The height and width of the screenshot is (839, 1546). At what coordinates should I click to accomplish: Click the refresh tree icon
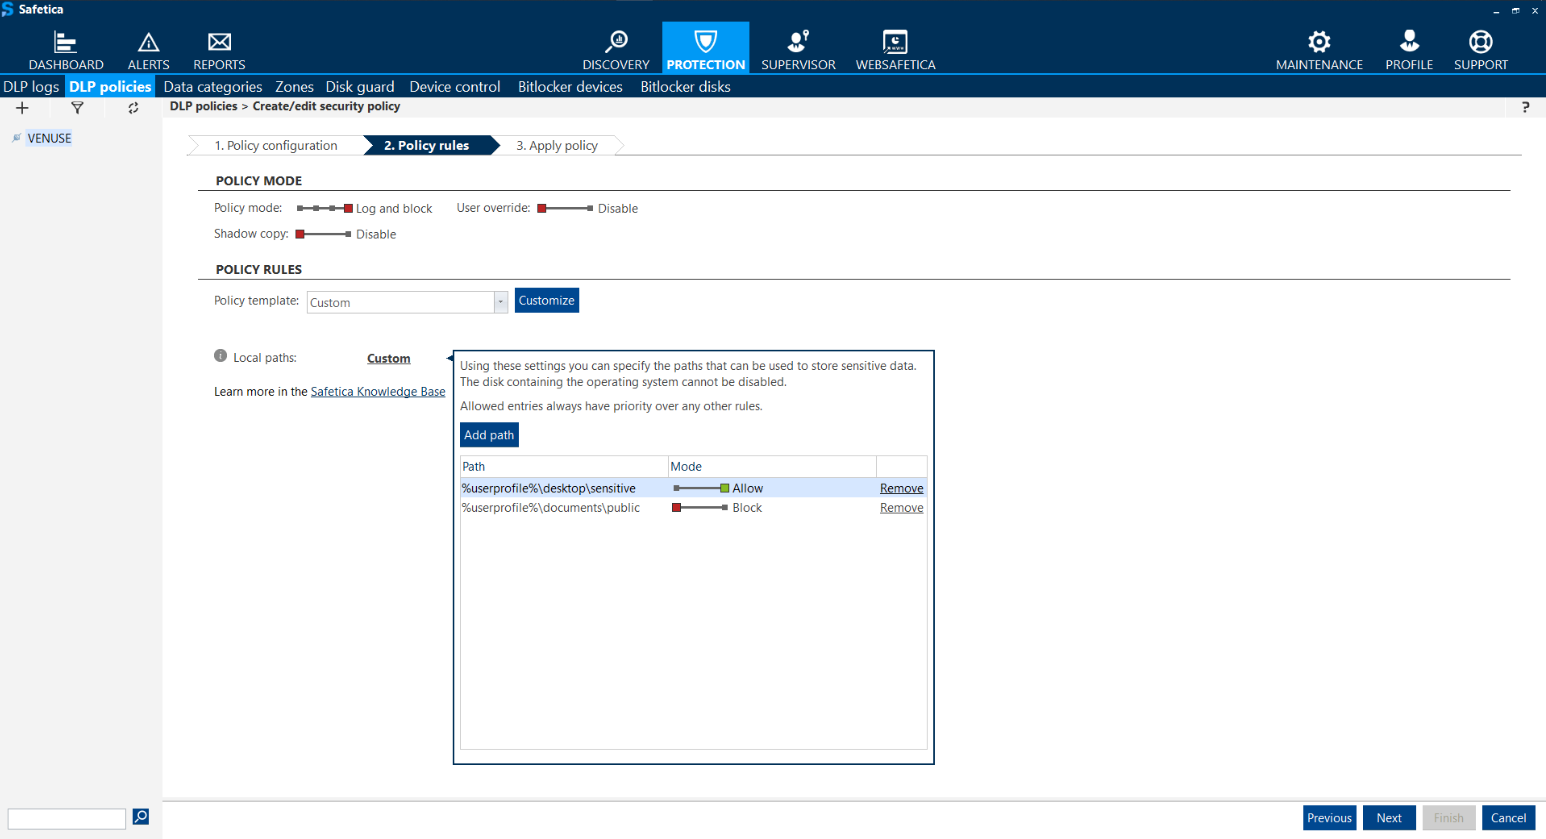tap(133, 108)
